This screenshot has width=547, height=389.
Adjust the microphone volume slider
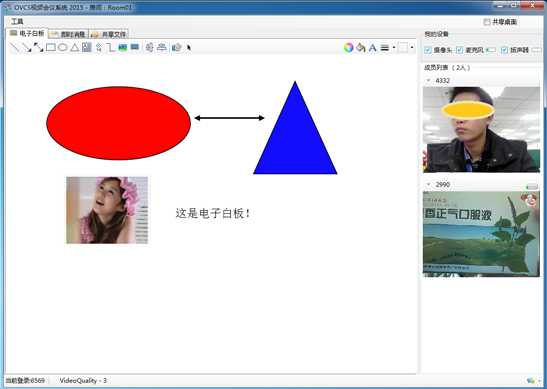[x=491, y=50]
